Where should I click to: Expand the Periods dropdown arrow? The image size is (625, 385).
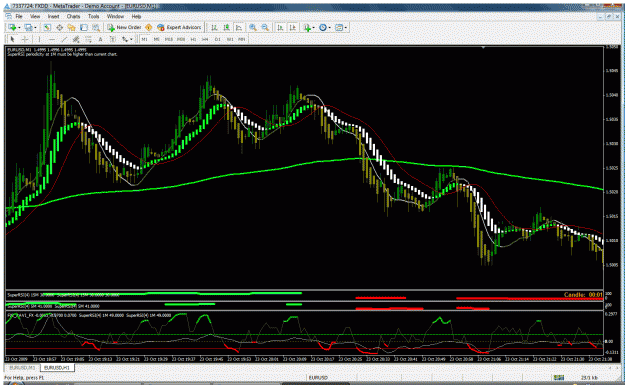(330, 28)
